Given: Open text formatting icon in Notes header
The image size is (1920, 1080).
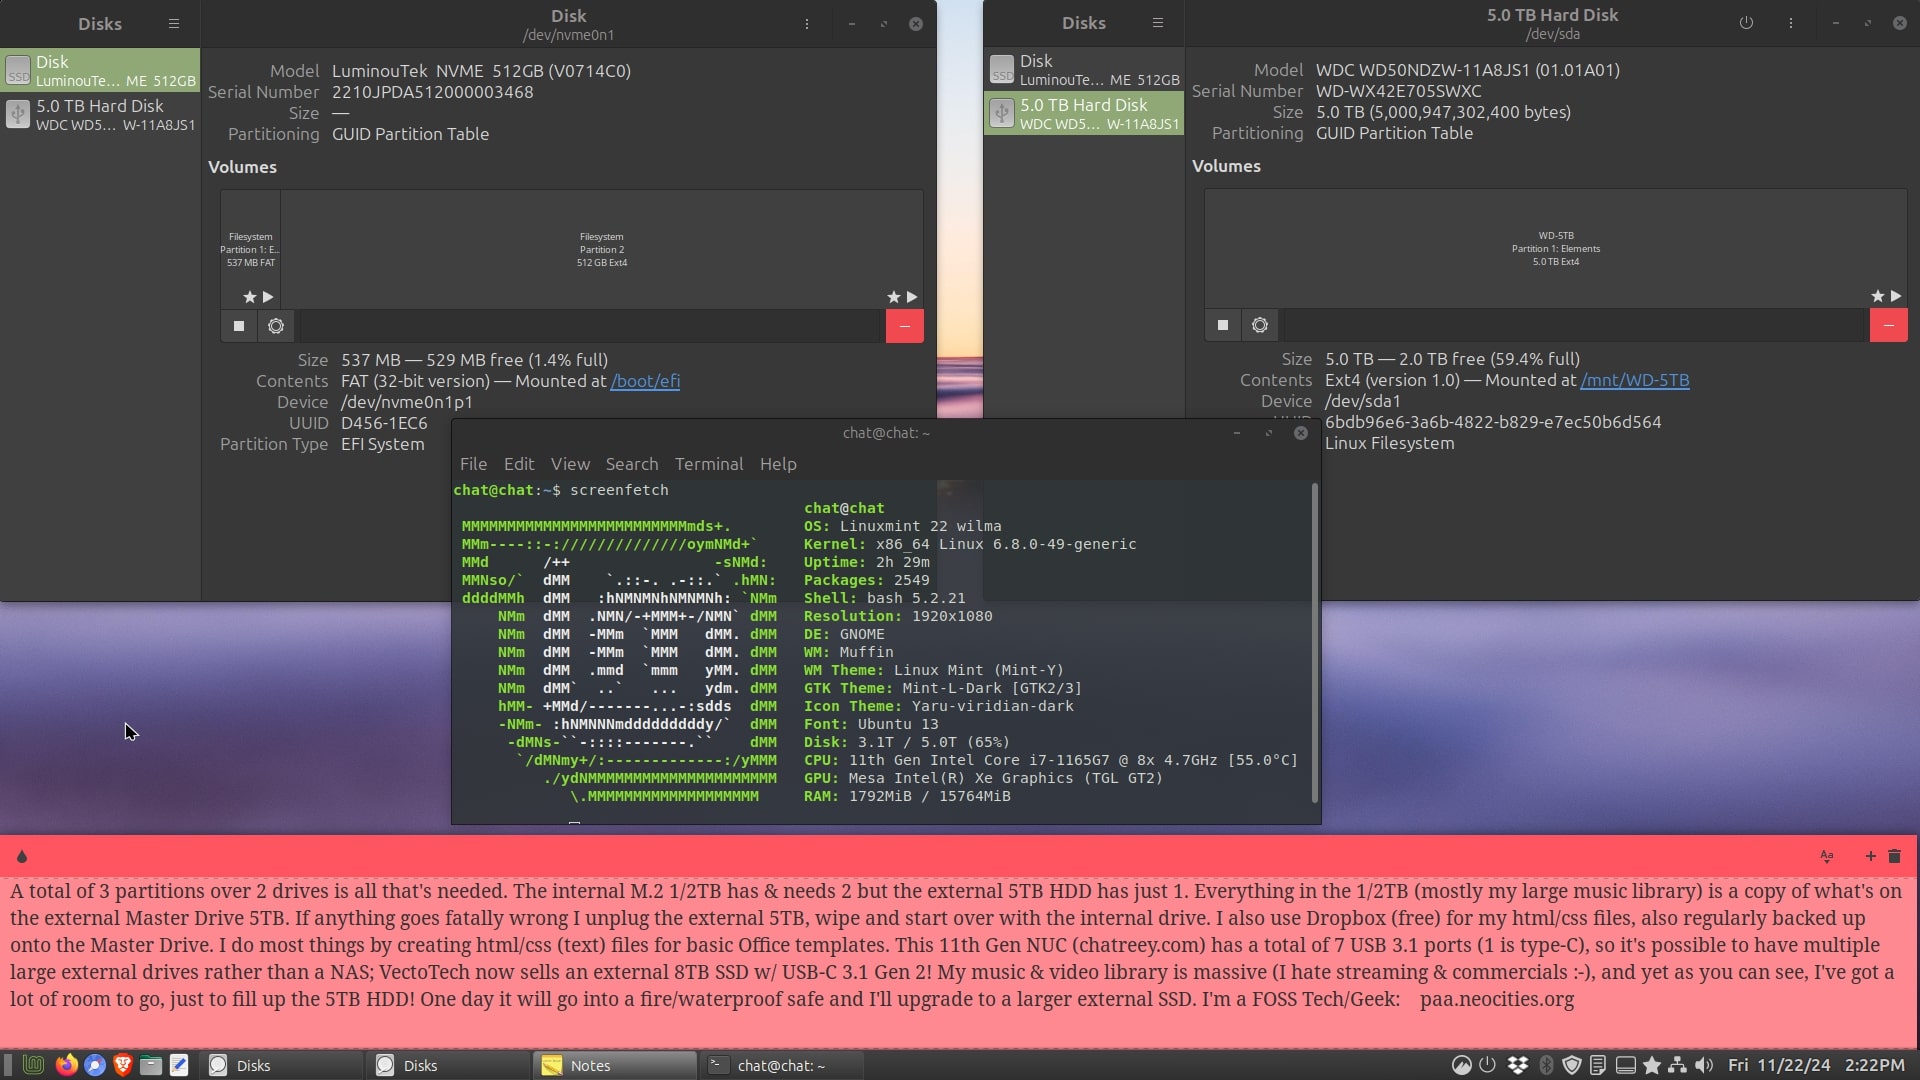Looking at the screenshot, I should pos(1827,856).
